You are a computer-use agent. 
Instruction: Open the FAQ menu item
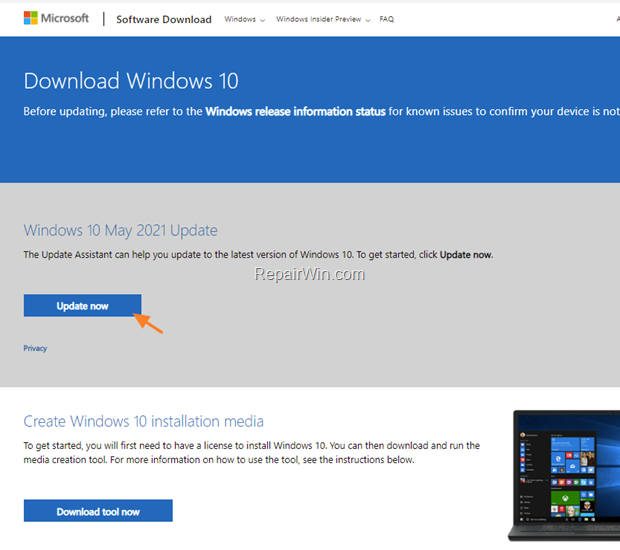coord(386,19)
